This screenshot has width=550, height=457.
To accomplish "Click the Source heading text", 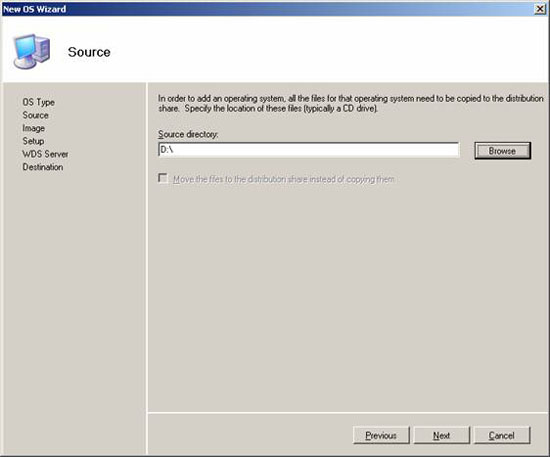I will pos(89,52).
